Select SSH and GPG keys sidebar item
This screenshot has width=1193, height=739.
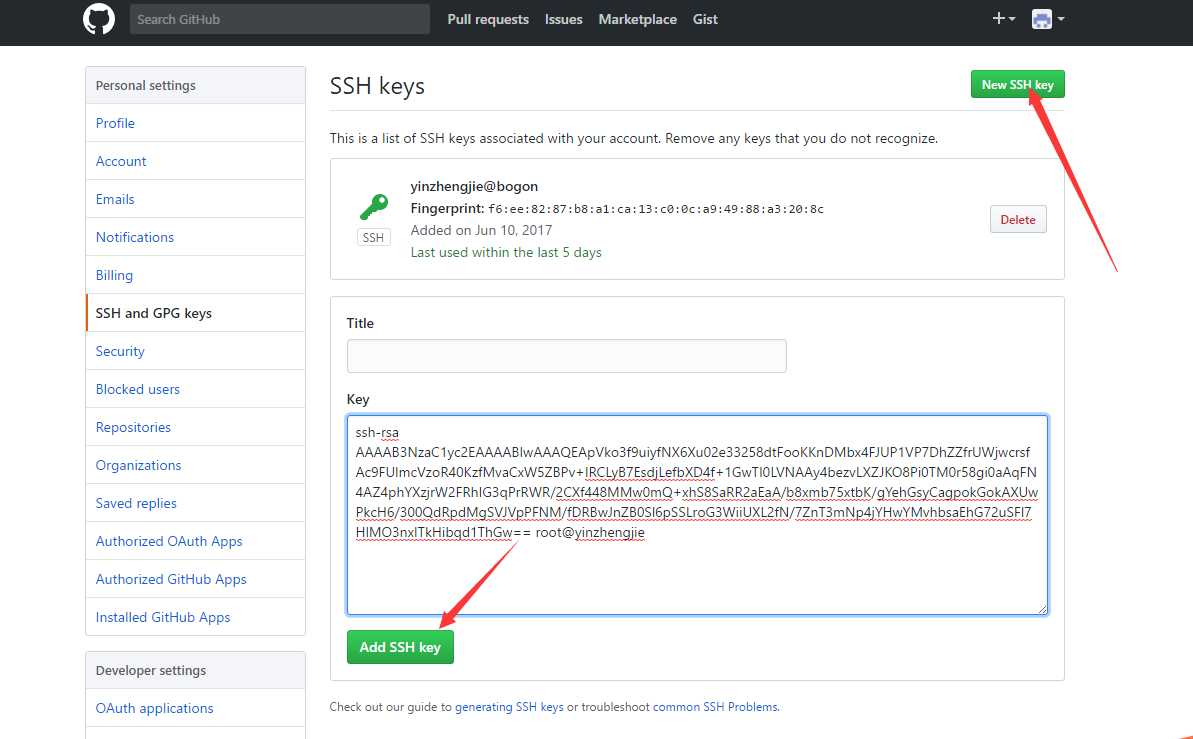tap(196, 313)
